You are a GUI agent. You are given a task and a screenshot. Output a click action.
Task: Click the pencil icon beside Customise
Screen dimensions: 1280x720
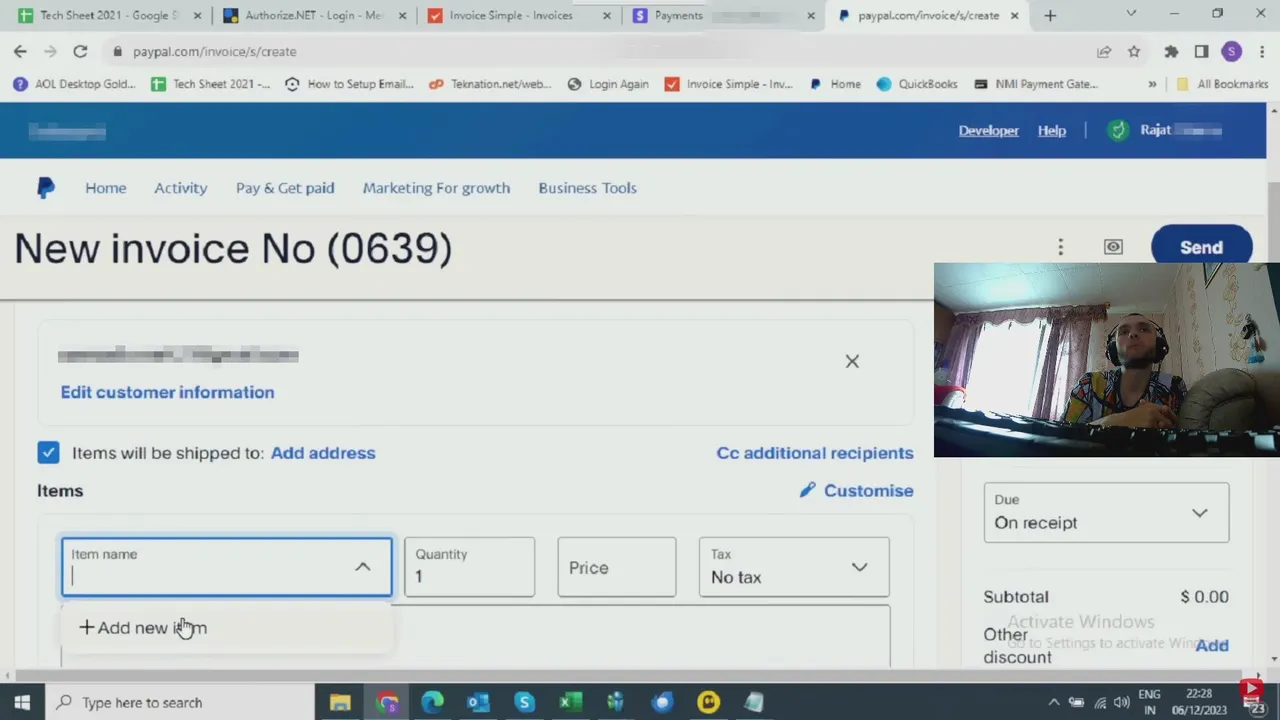808,490
